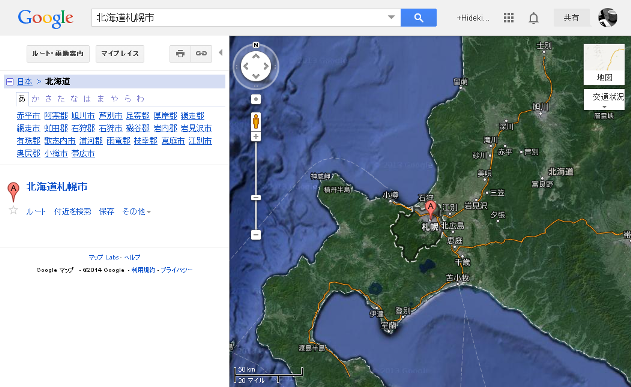Open the 石狩市 link
Viewport: 631px width, 387px height.
pyautogui.click(x=110, y=128)
